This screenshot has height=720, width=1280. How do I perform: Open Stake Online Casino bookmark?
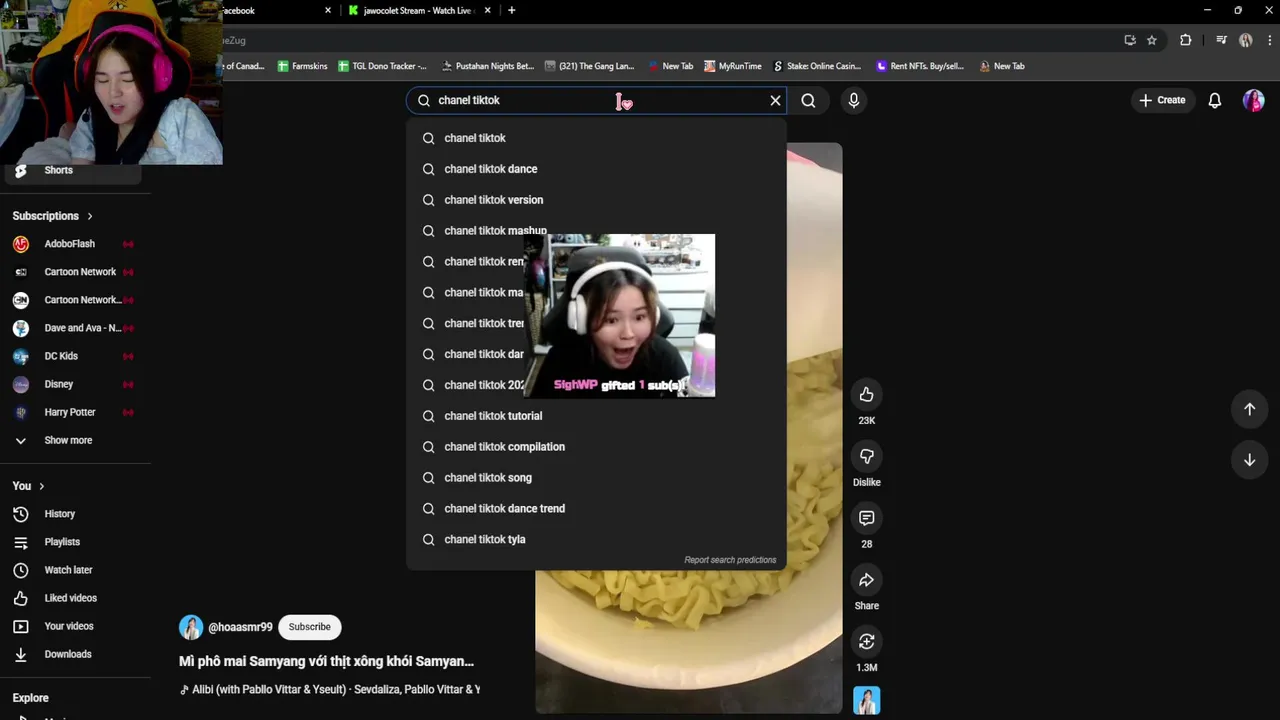point(817,66)
